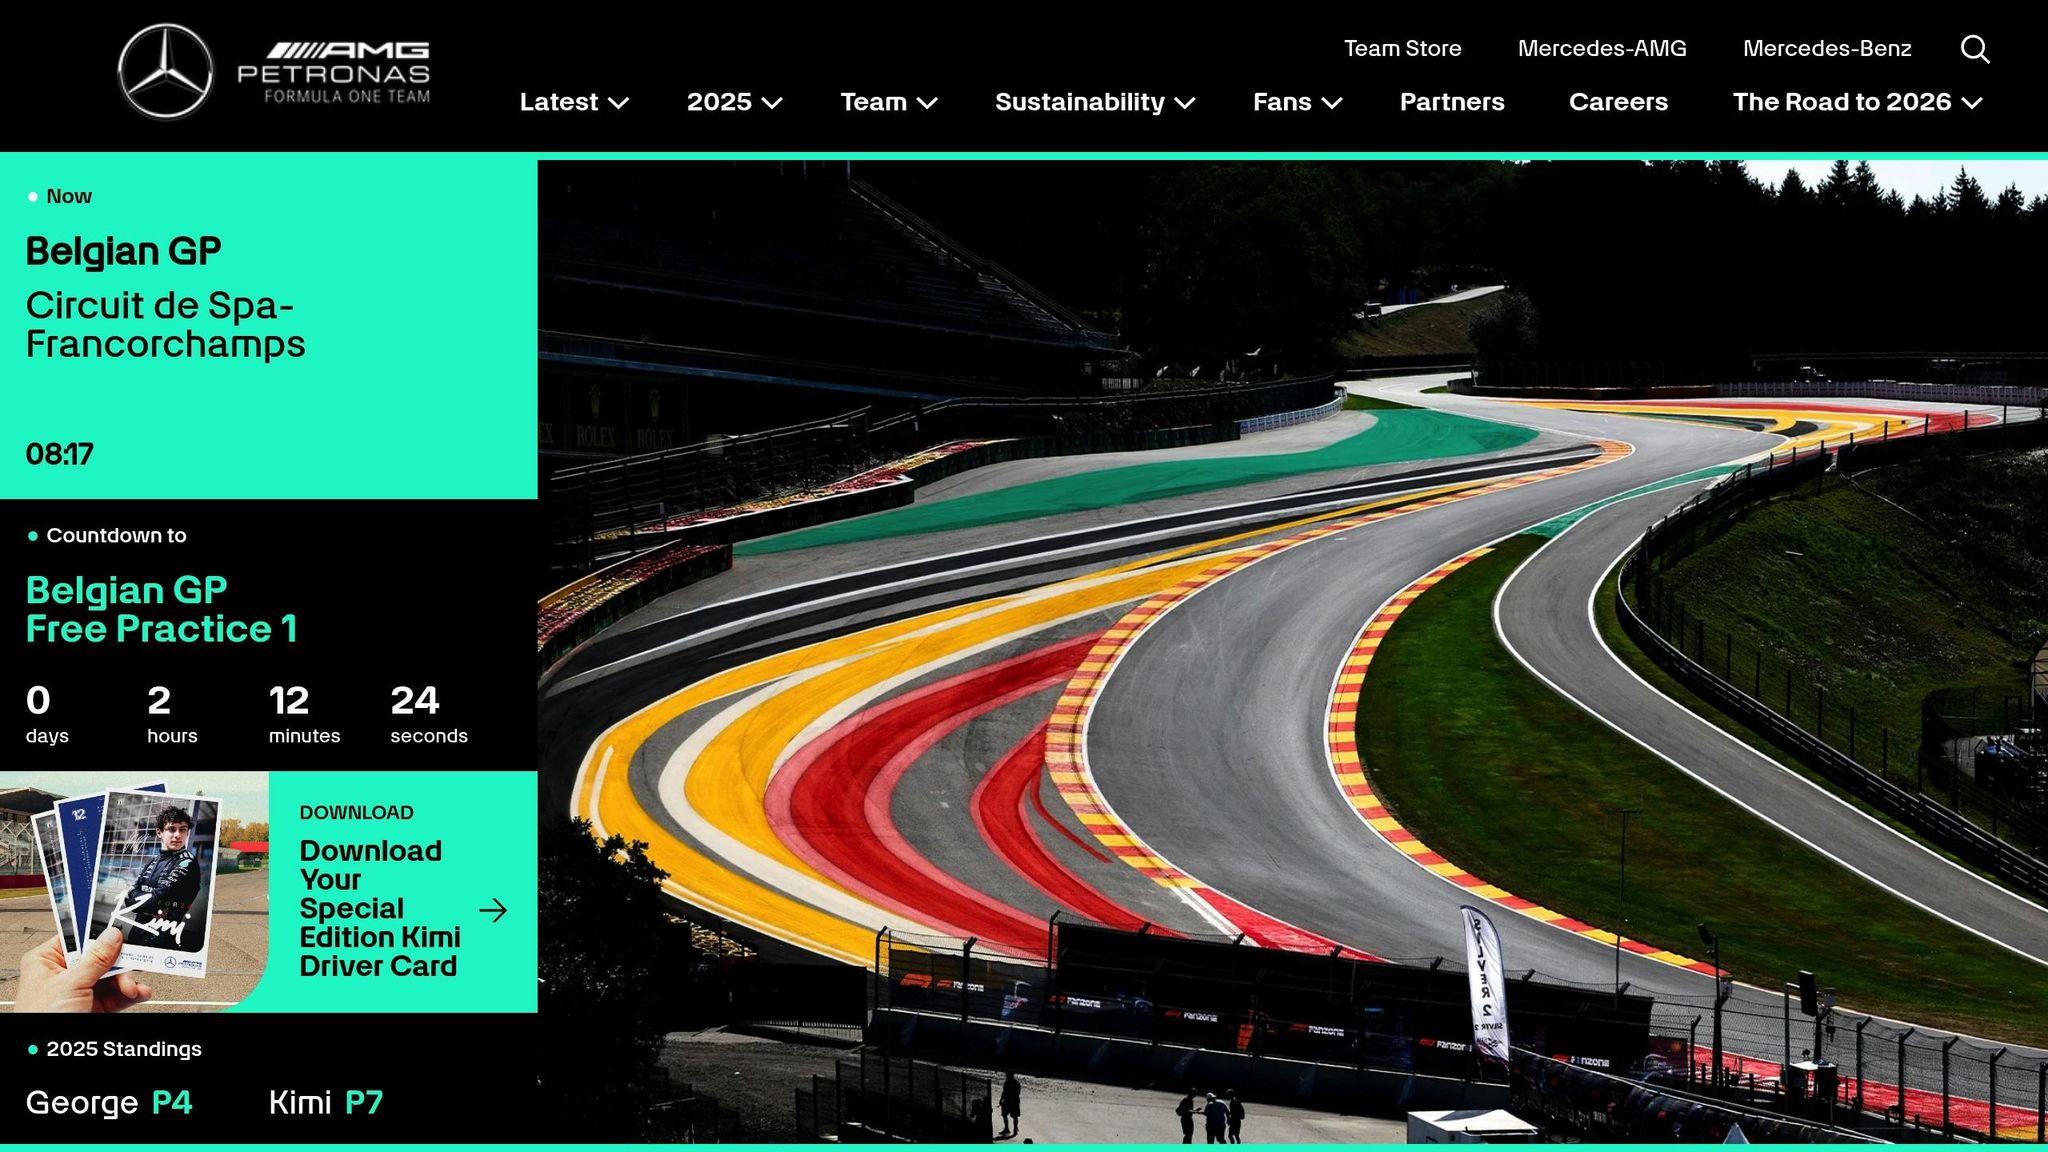Click Circuit de Spa-Francorchamps text
Image resolution: width=2048 pixels, height=1152 pixels.
pyautogui.click(x=165, y=324)
